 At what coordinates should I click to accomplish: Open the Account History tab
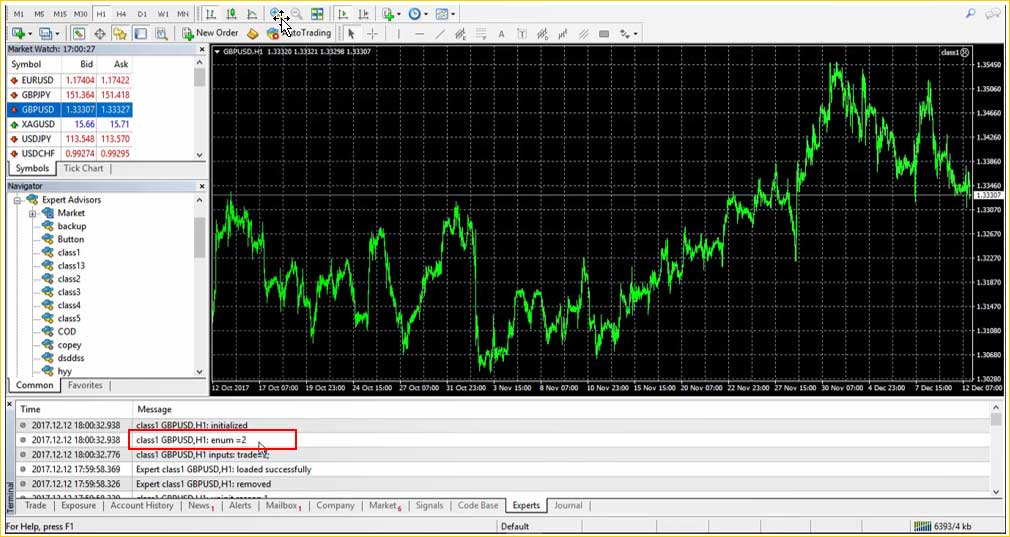142,506
